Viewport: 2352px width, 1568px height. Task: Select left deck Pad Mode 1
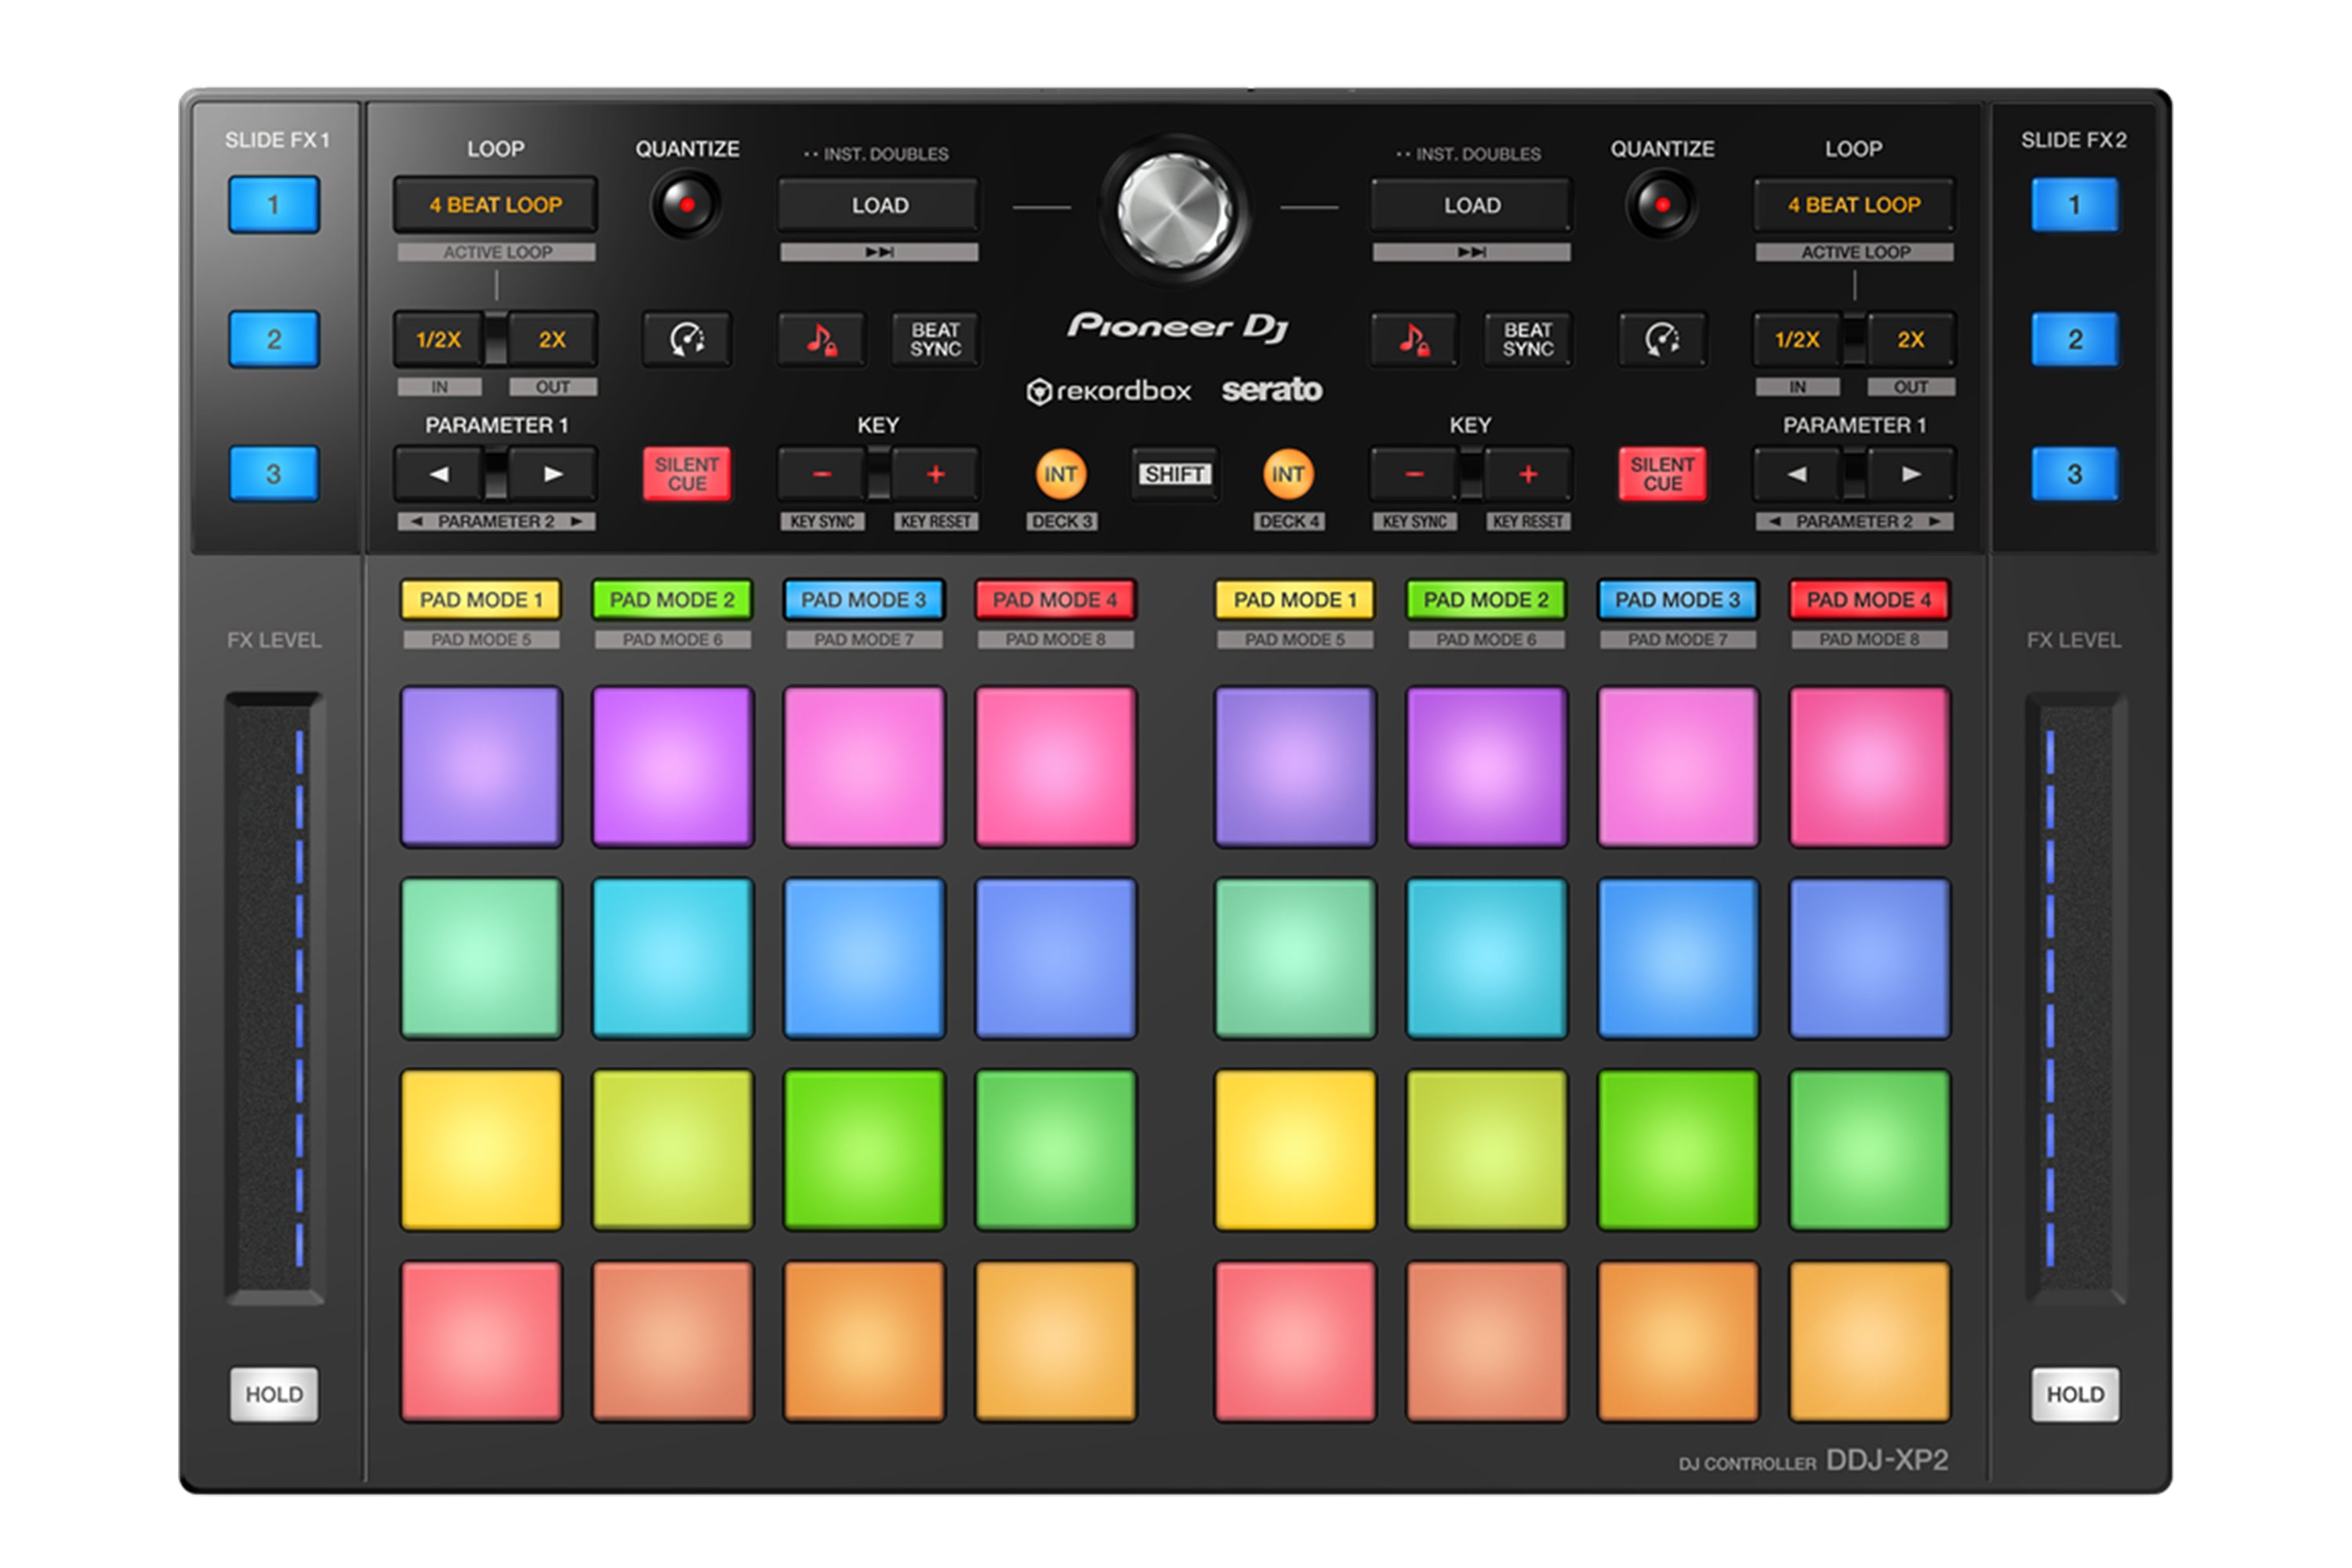(x=481, y=600)
